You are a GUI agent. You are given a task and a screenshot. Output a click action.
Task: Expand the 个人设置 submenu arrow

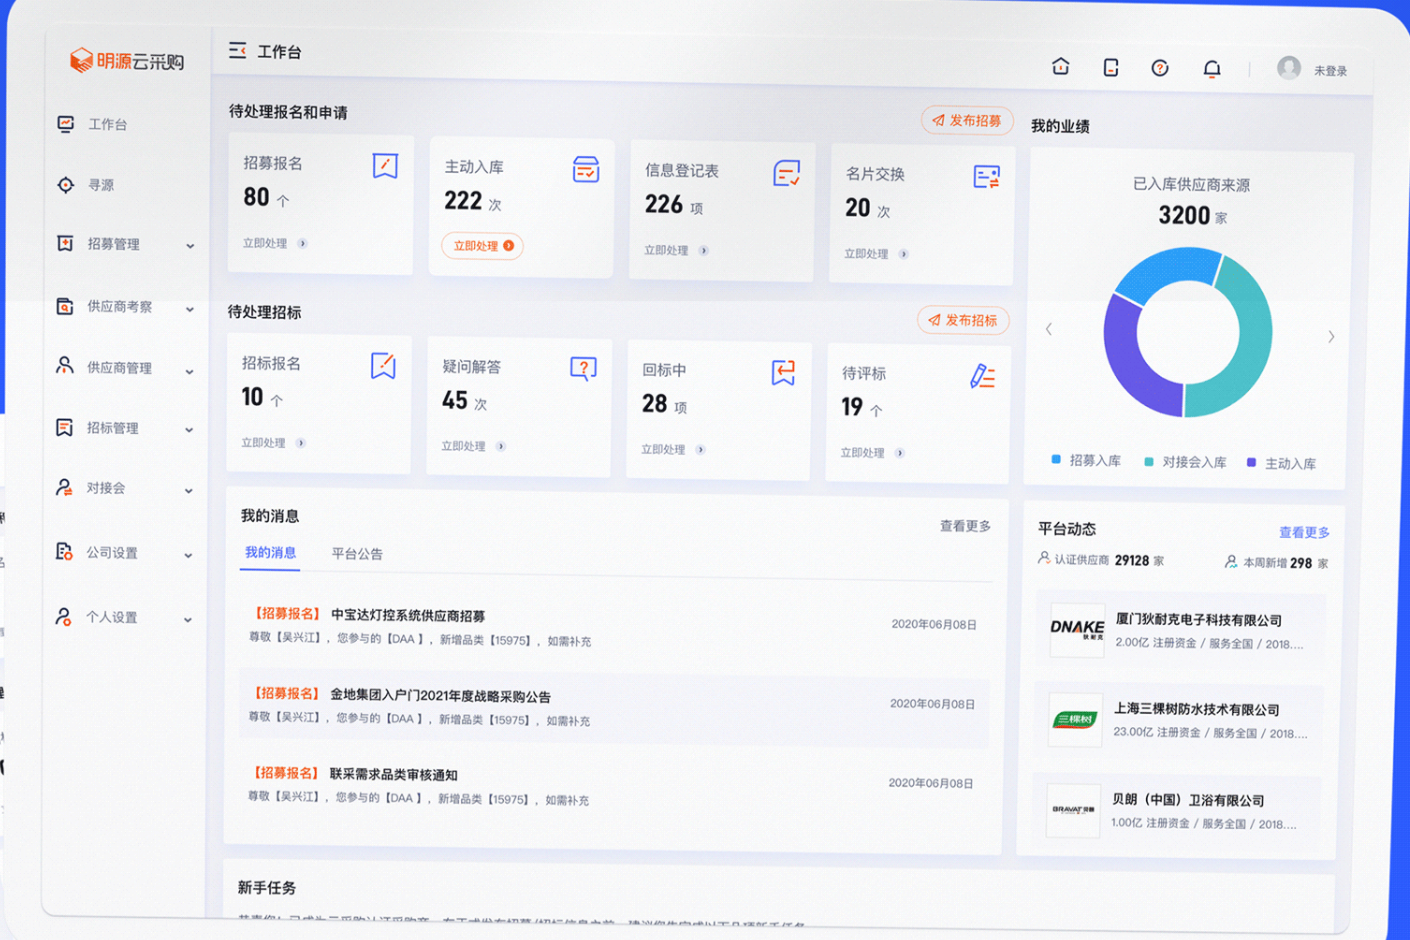(187, 620)
